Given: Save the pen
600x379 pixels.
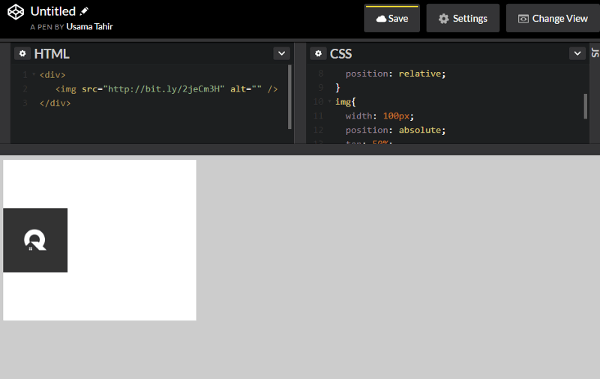Looking at the screenshot, I should [392, 18].
